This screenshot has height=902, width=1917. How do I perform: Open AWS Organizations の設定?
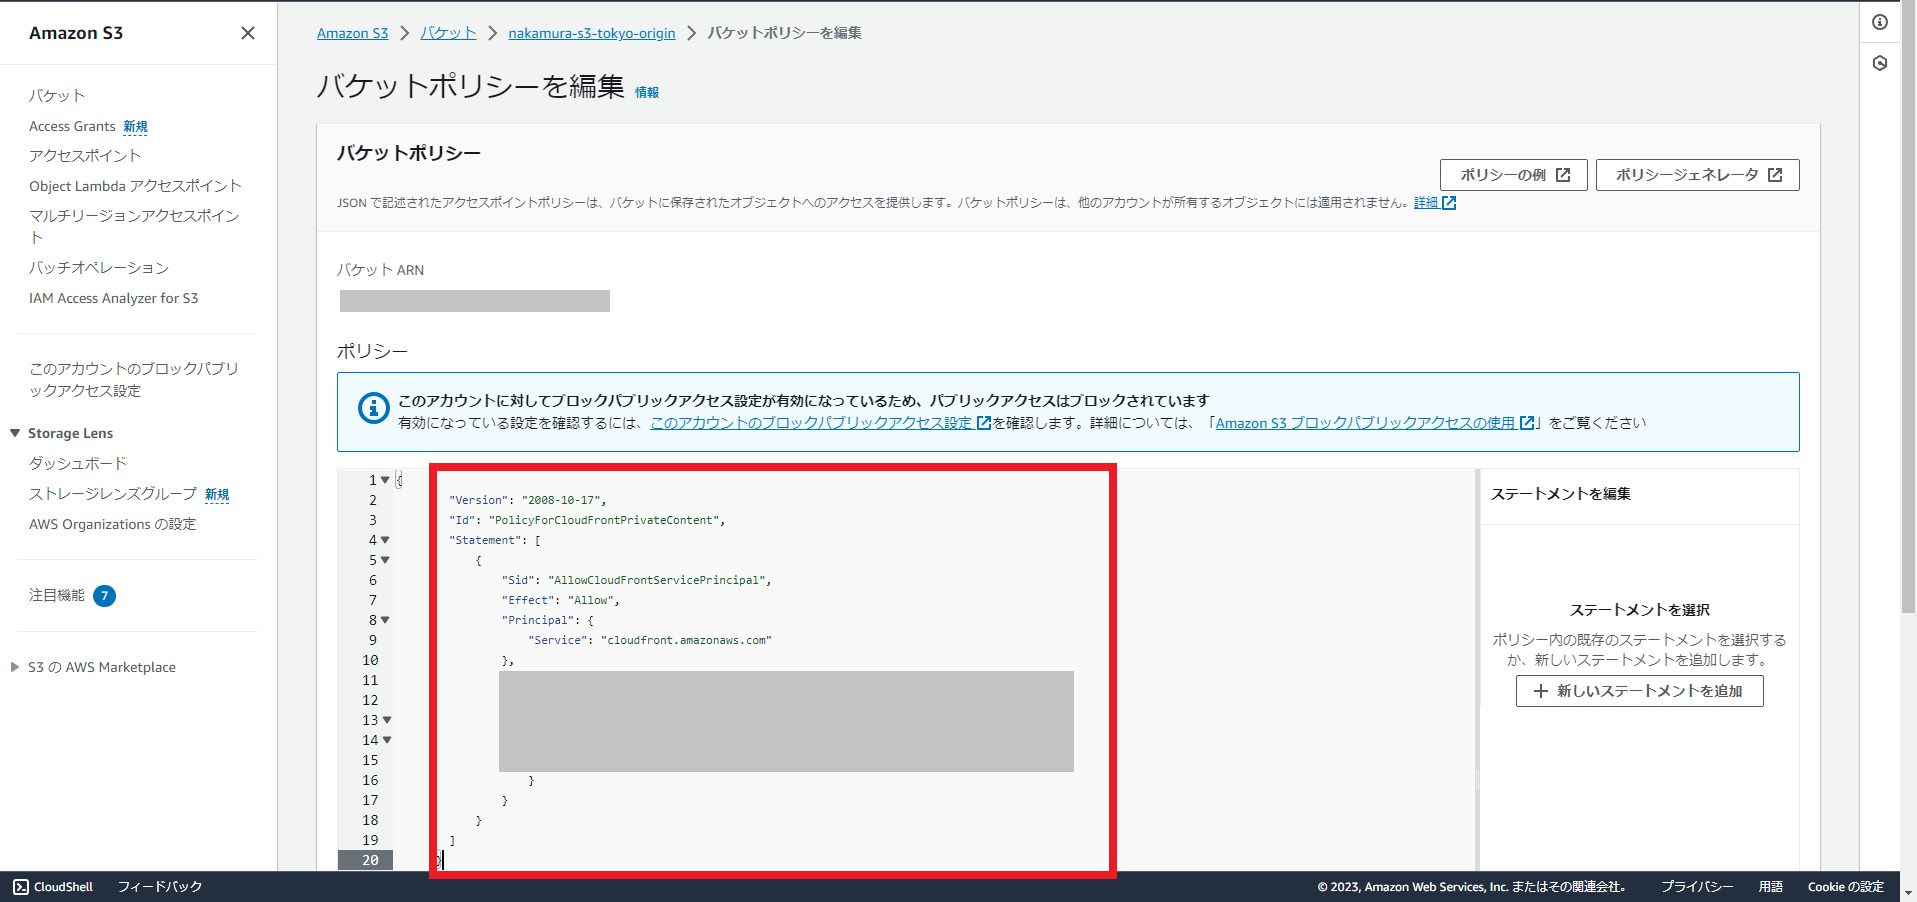tap(112, 524)
